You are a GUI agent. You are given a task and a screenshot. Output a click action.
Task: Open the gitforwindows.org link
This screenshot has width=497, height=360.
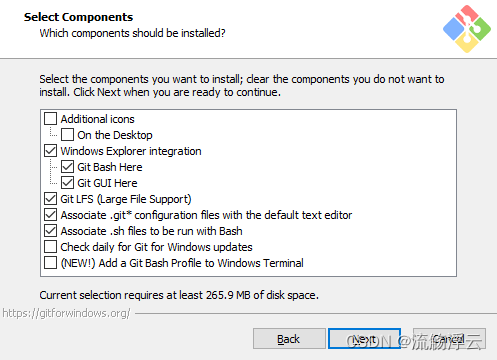coord(66,313)
